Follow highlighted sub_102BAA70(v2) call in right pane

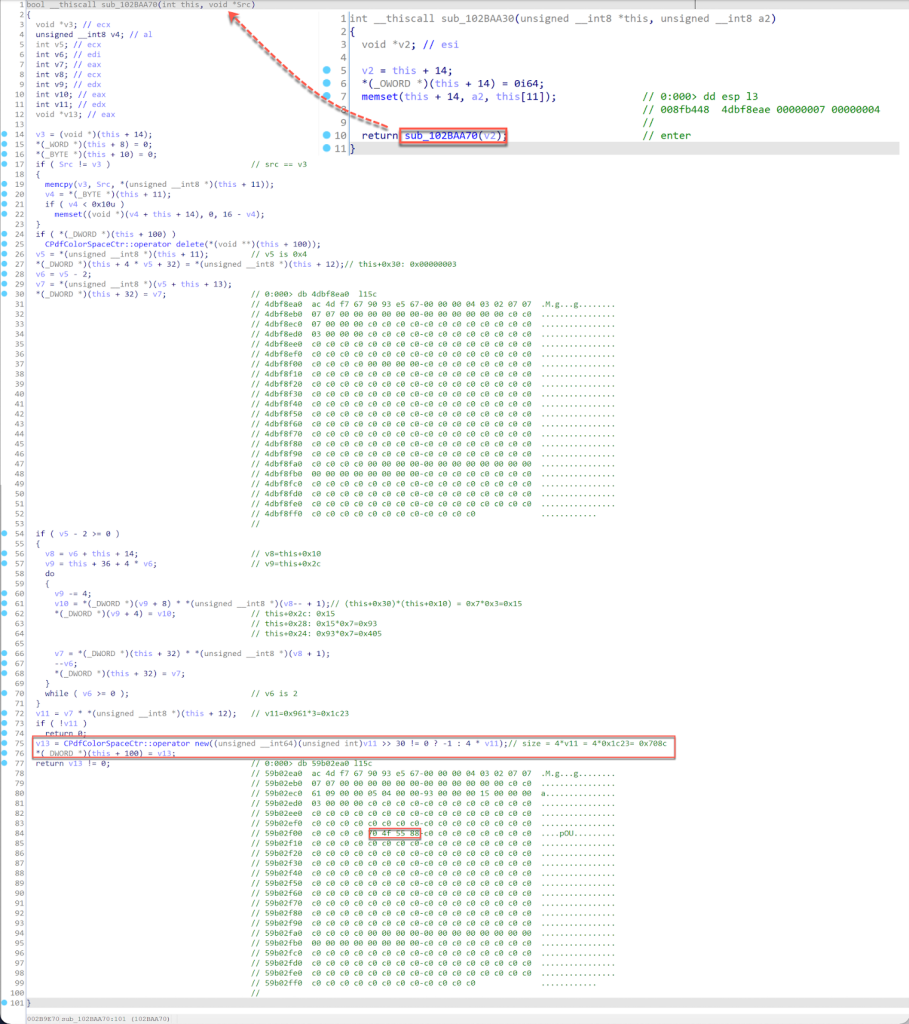(453, 136)
